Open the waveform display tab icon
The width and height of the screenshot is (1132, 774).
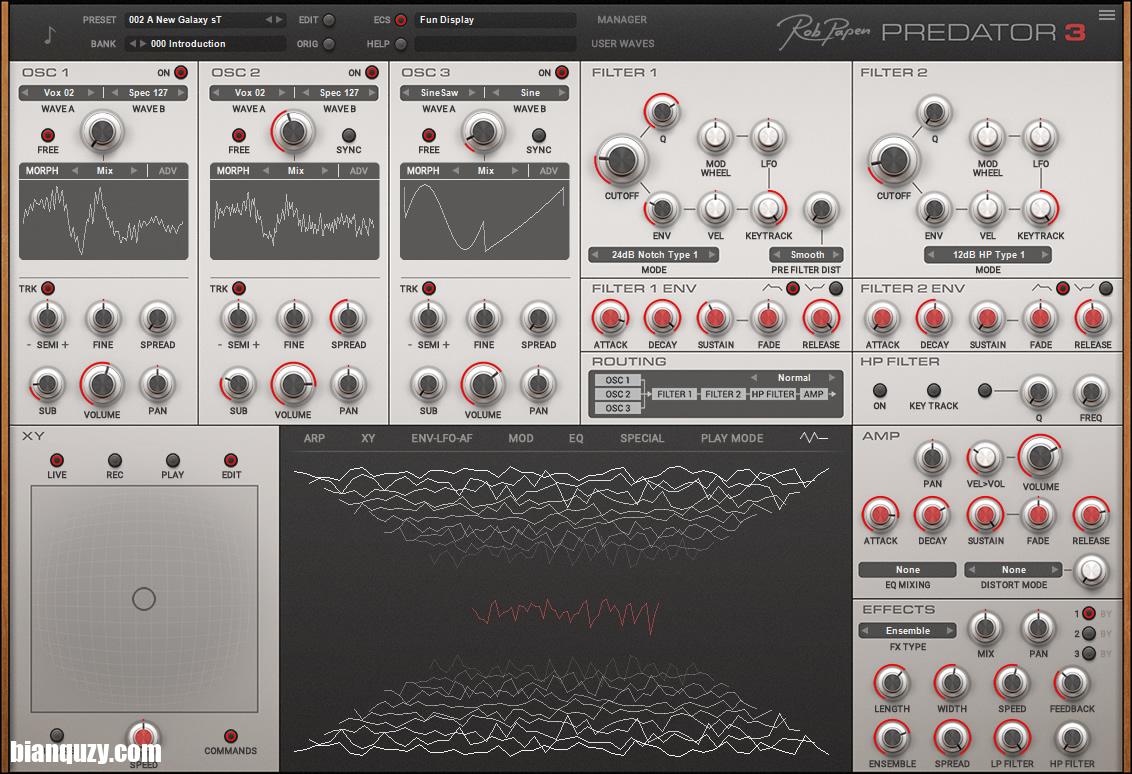[x=813, y=438]
